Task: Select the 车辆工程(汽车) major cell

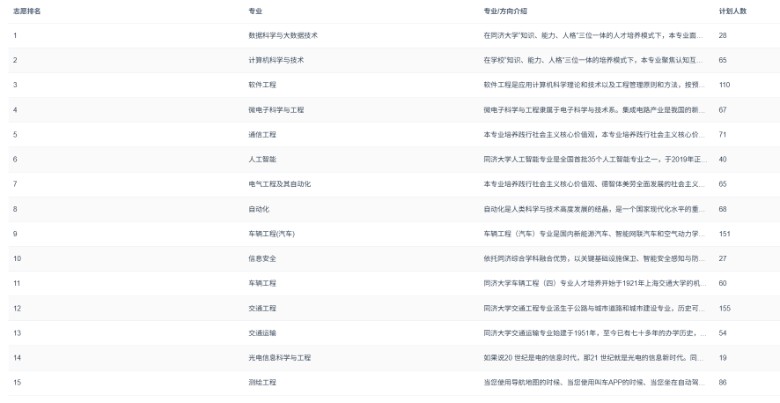Action: 274,233
